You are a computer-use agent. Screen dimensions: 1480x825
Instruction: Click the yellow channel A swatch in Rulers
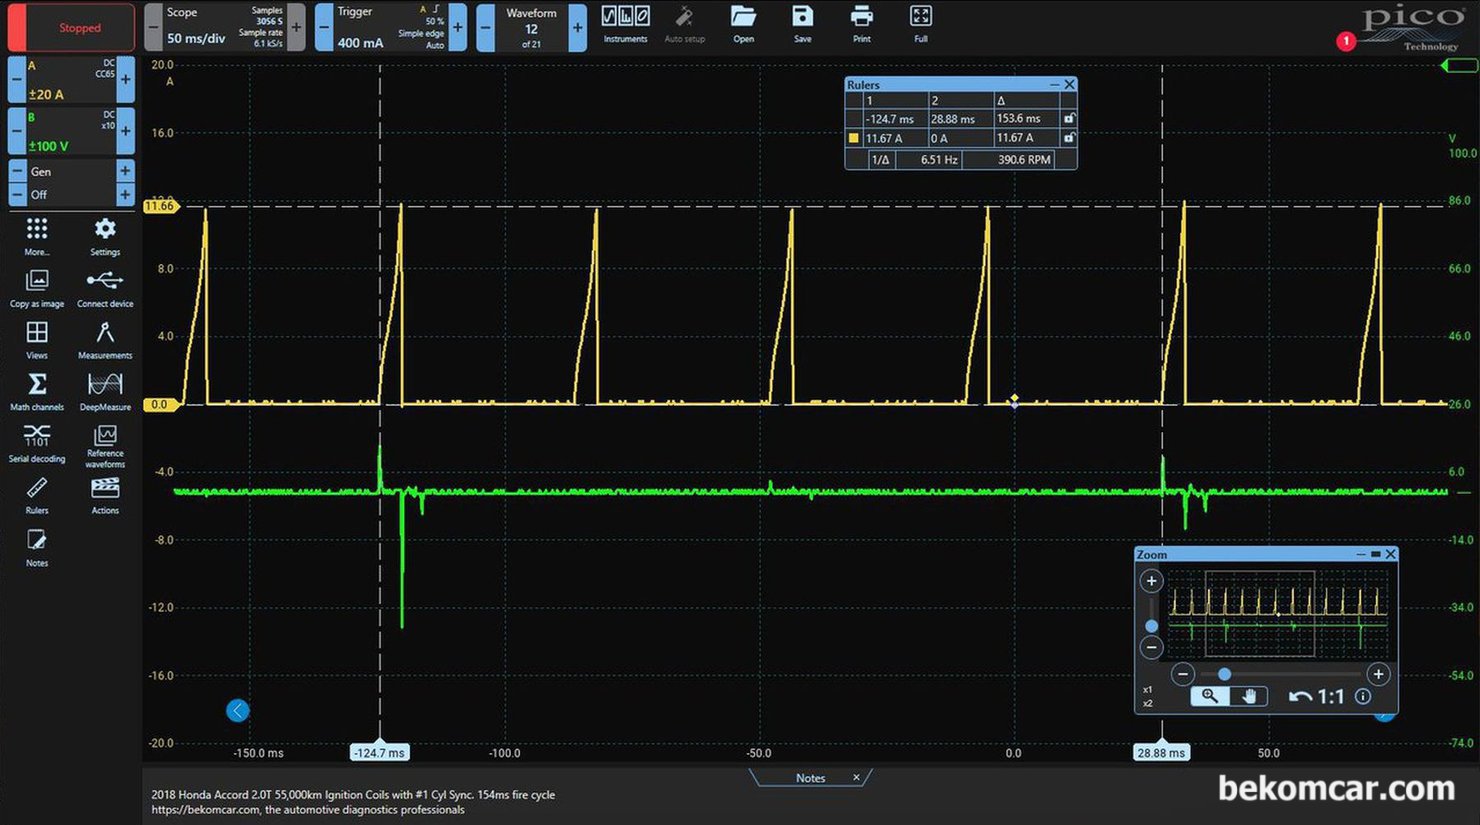pyautogui.click(x=853, y=139)
